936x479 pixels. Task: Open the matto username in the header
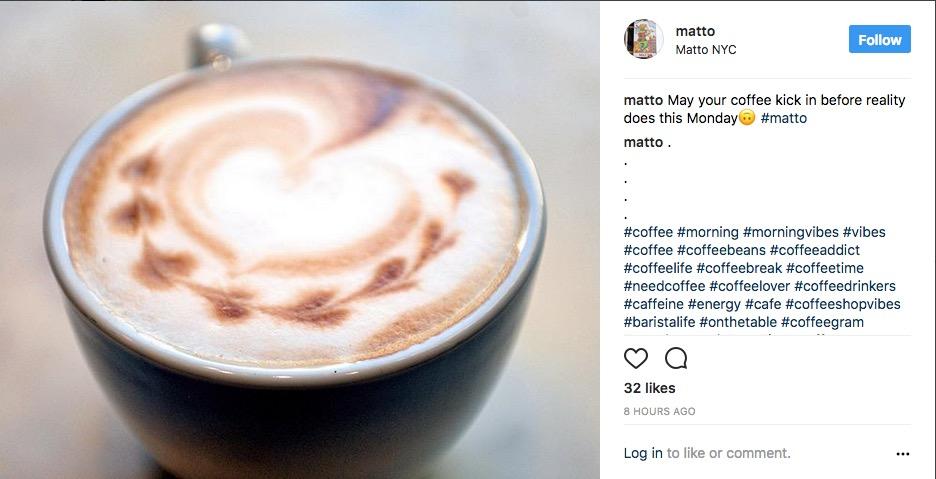pos(695,31)
